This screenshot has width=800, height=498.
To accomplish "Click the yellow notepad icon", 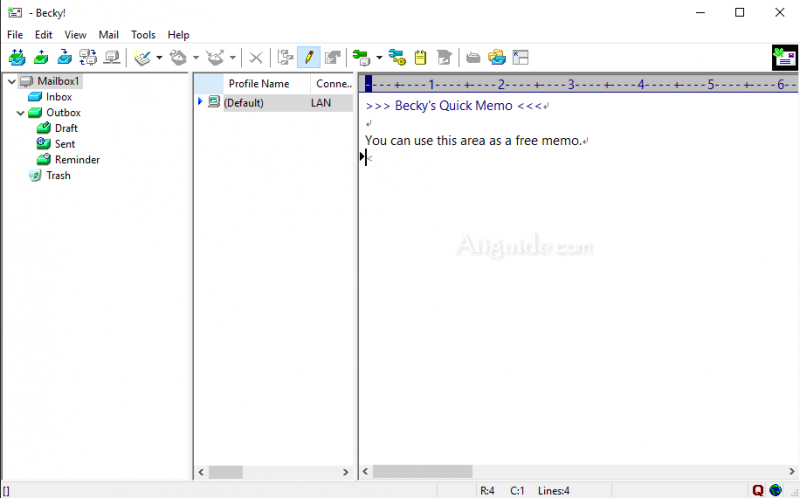I will click(x=420, y=57).
